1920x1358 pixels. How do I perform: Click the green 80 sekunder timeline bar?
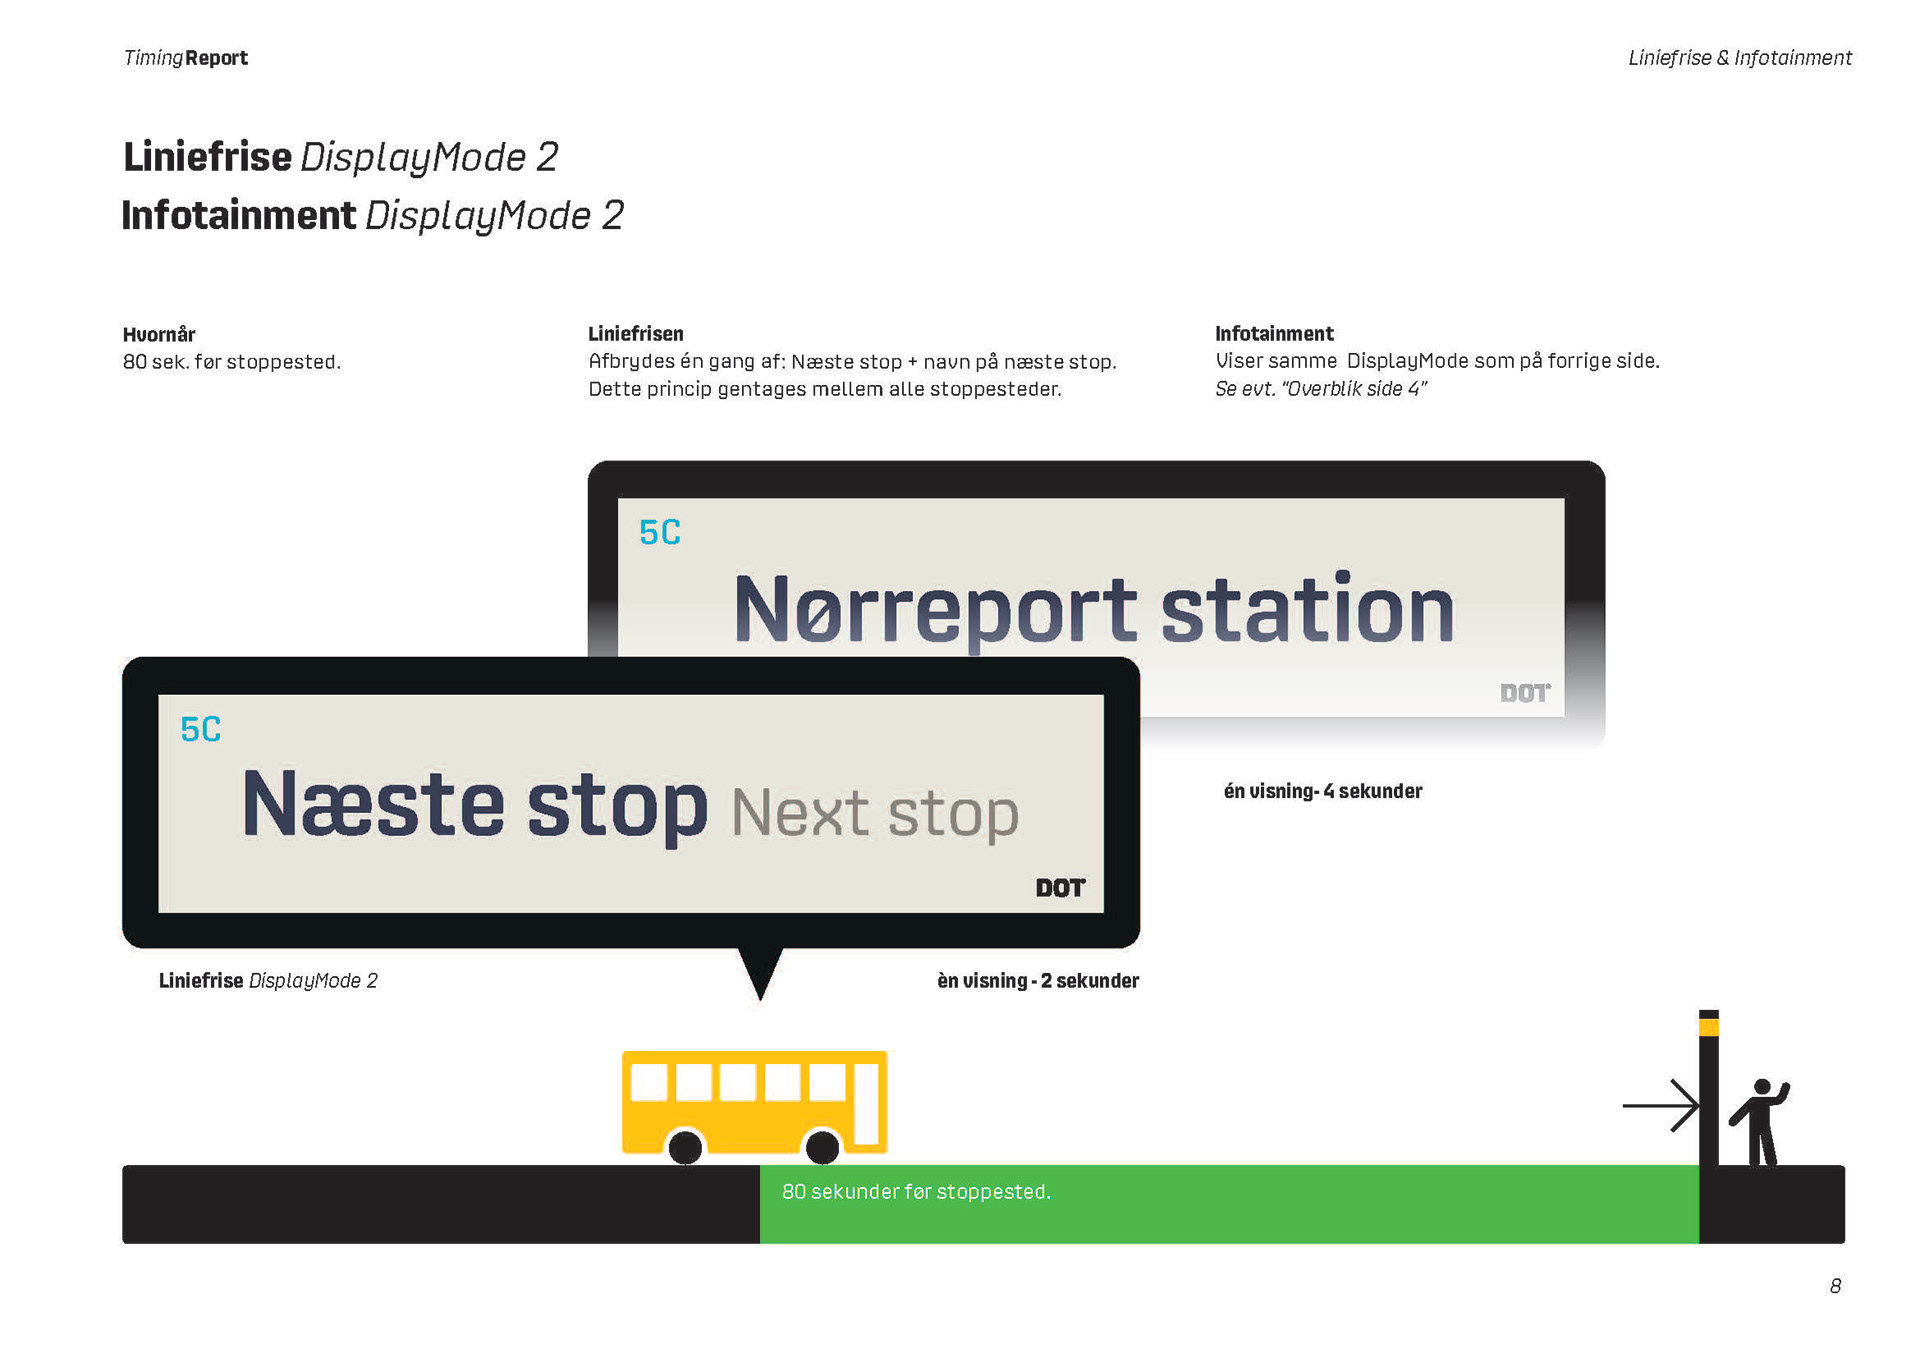point(1228,1204)
